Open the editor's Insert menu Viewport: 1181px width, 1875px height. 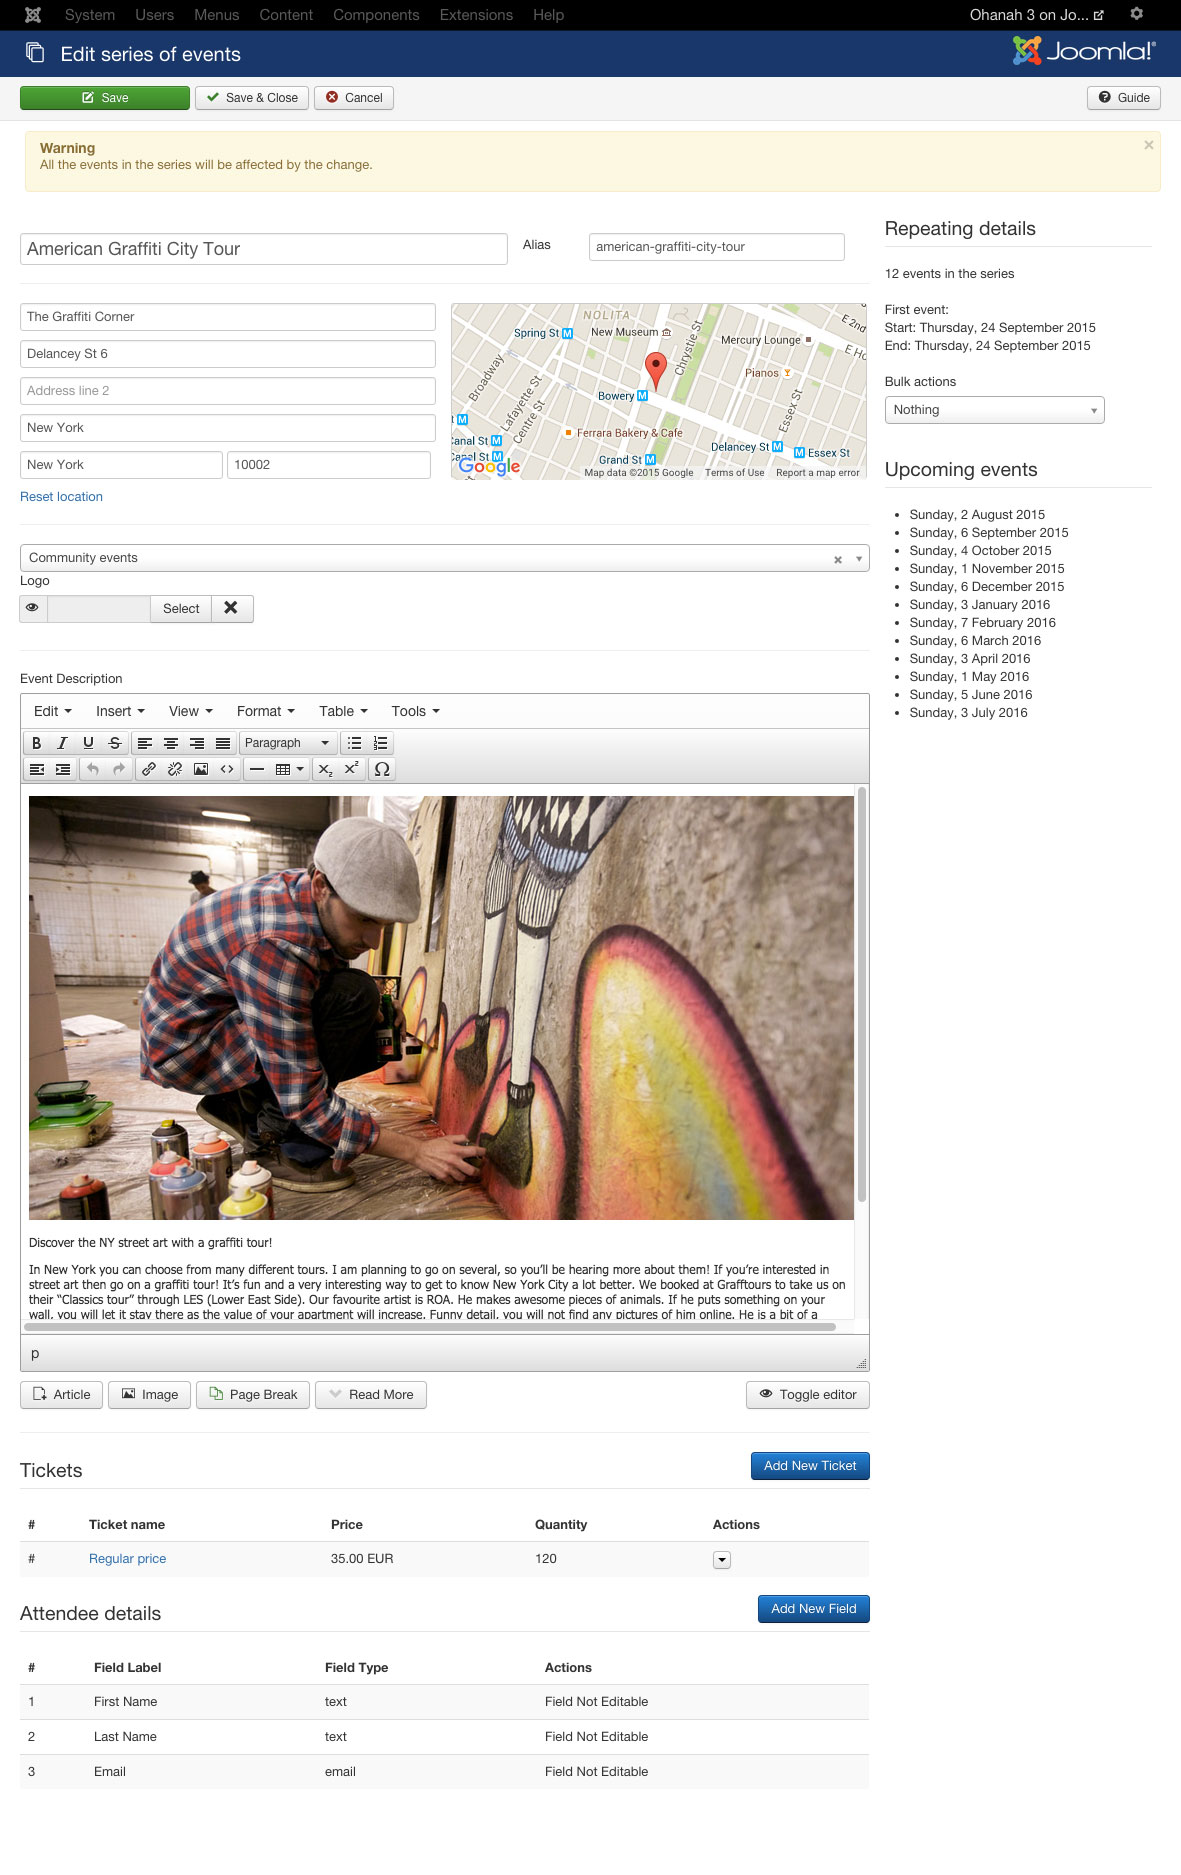tap(120, 711)
